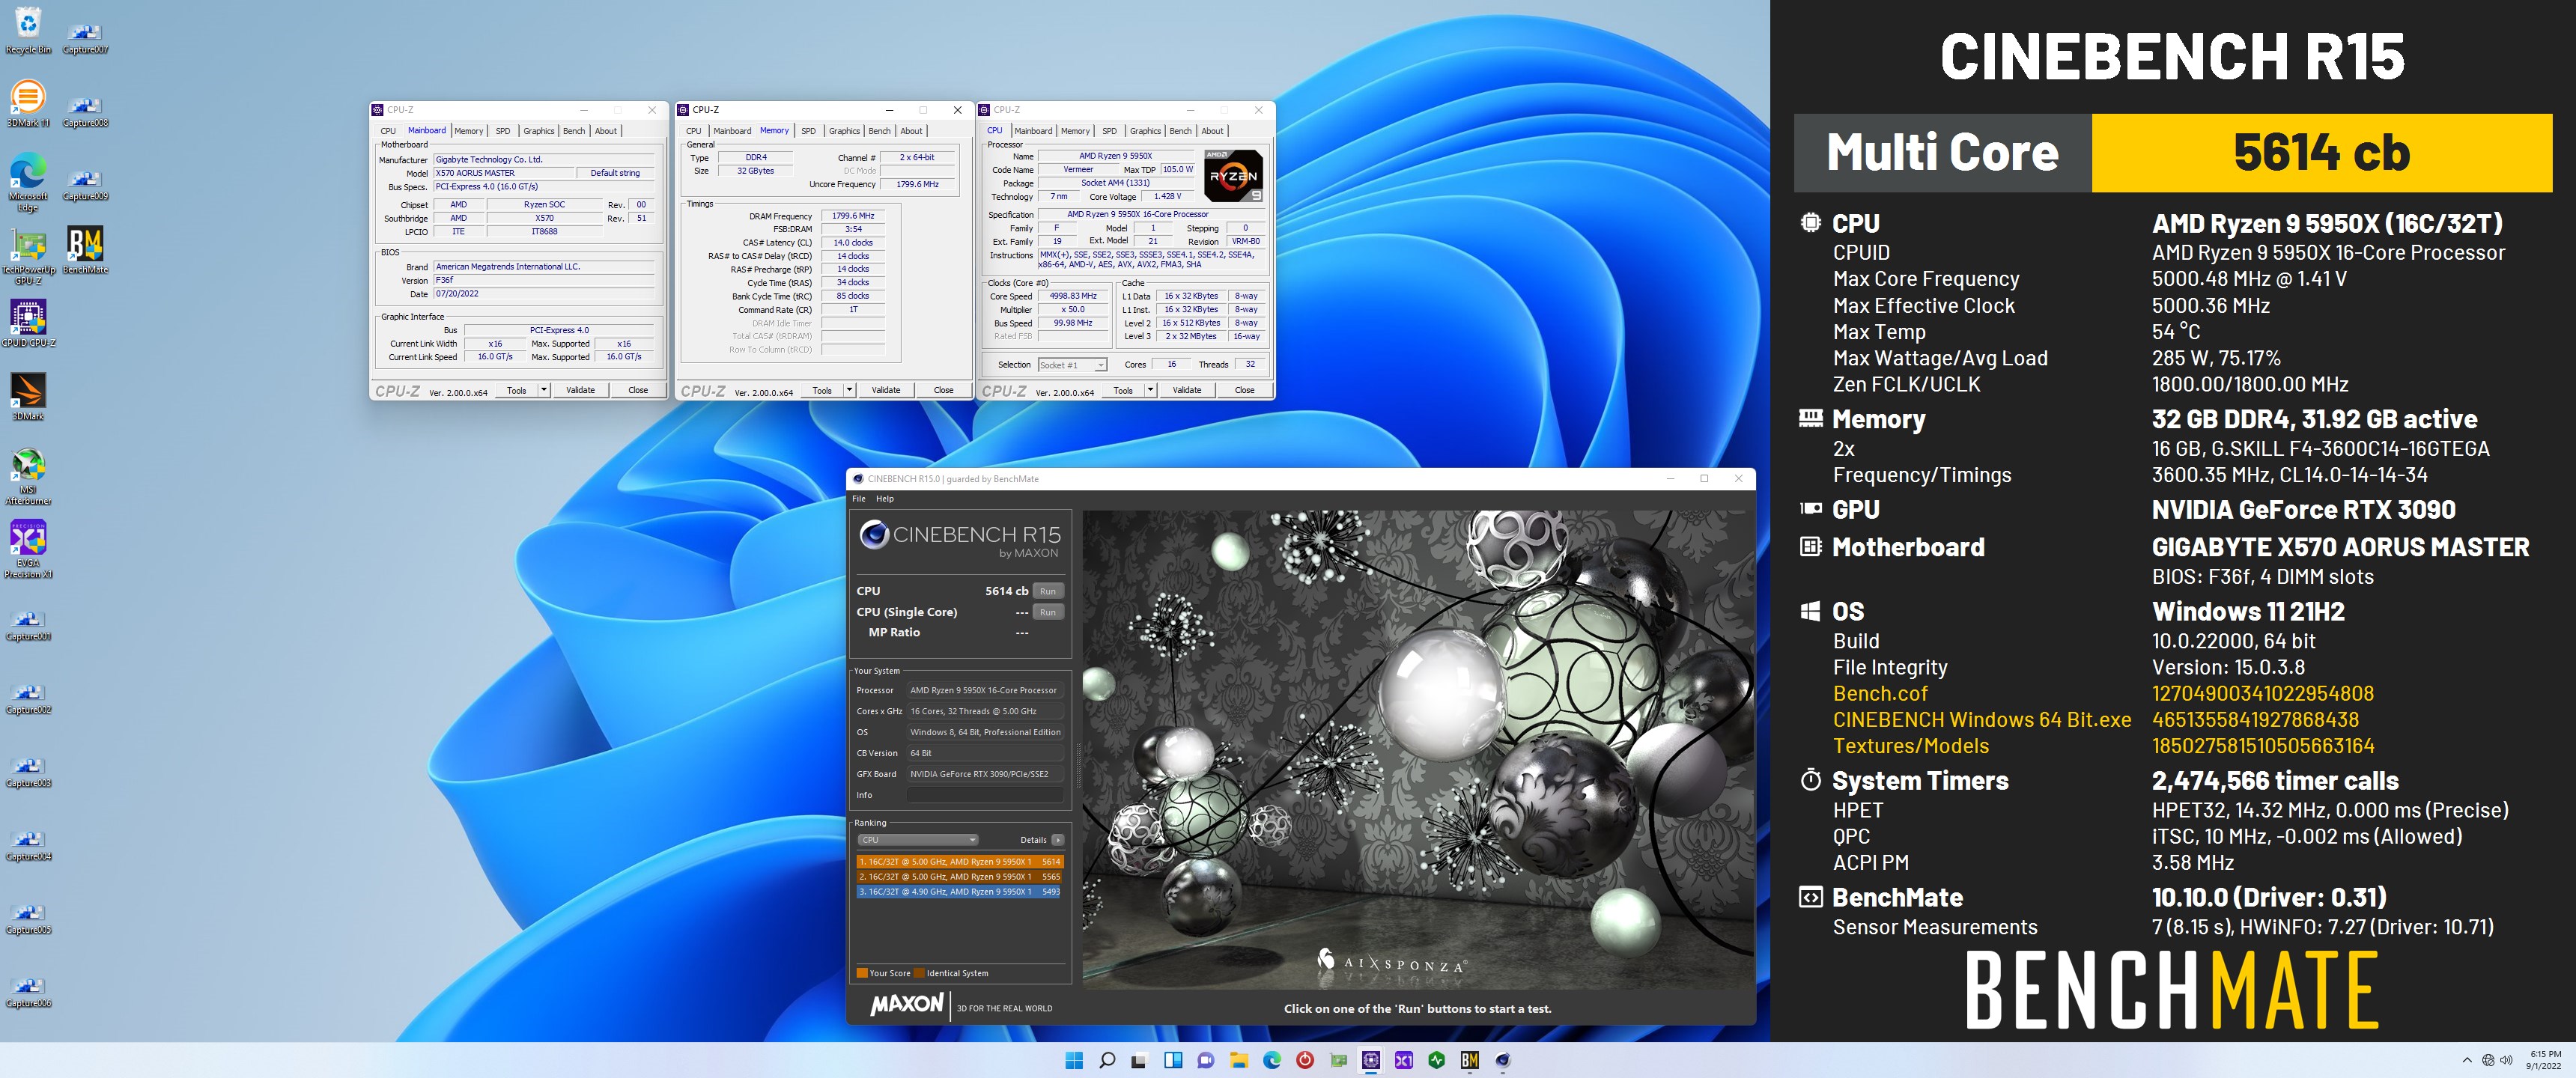Toggle Your Score legend box in Cinebench

(862, 973)
